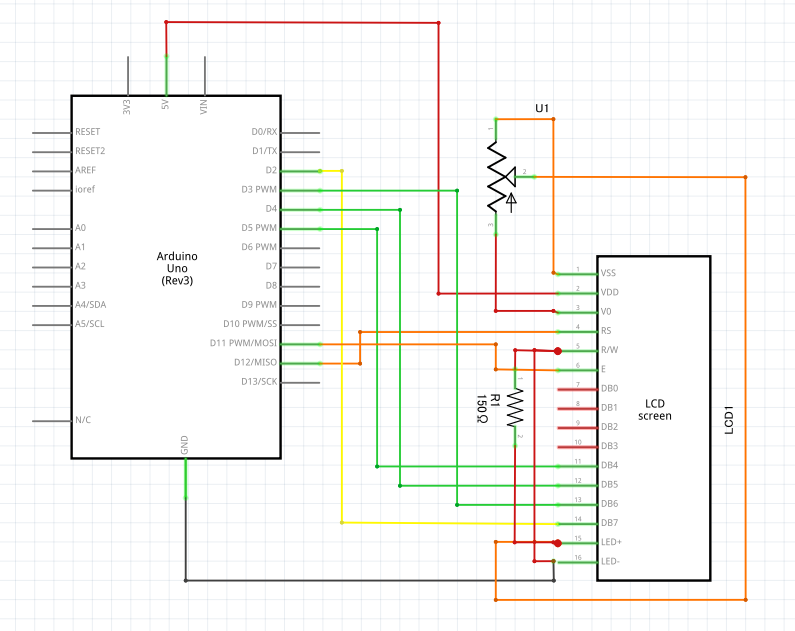Click the LCD VSS pin label
Image resolution: width=795 pixels, height=631 pixels.
[608, 273]
